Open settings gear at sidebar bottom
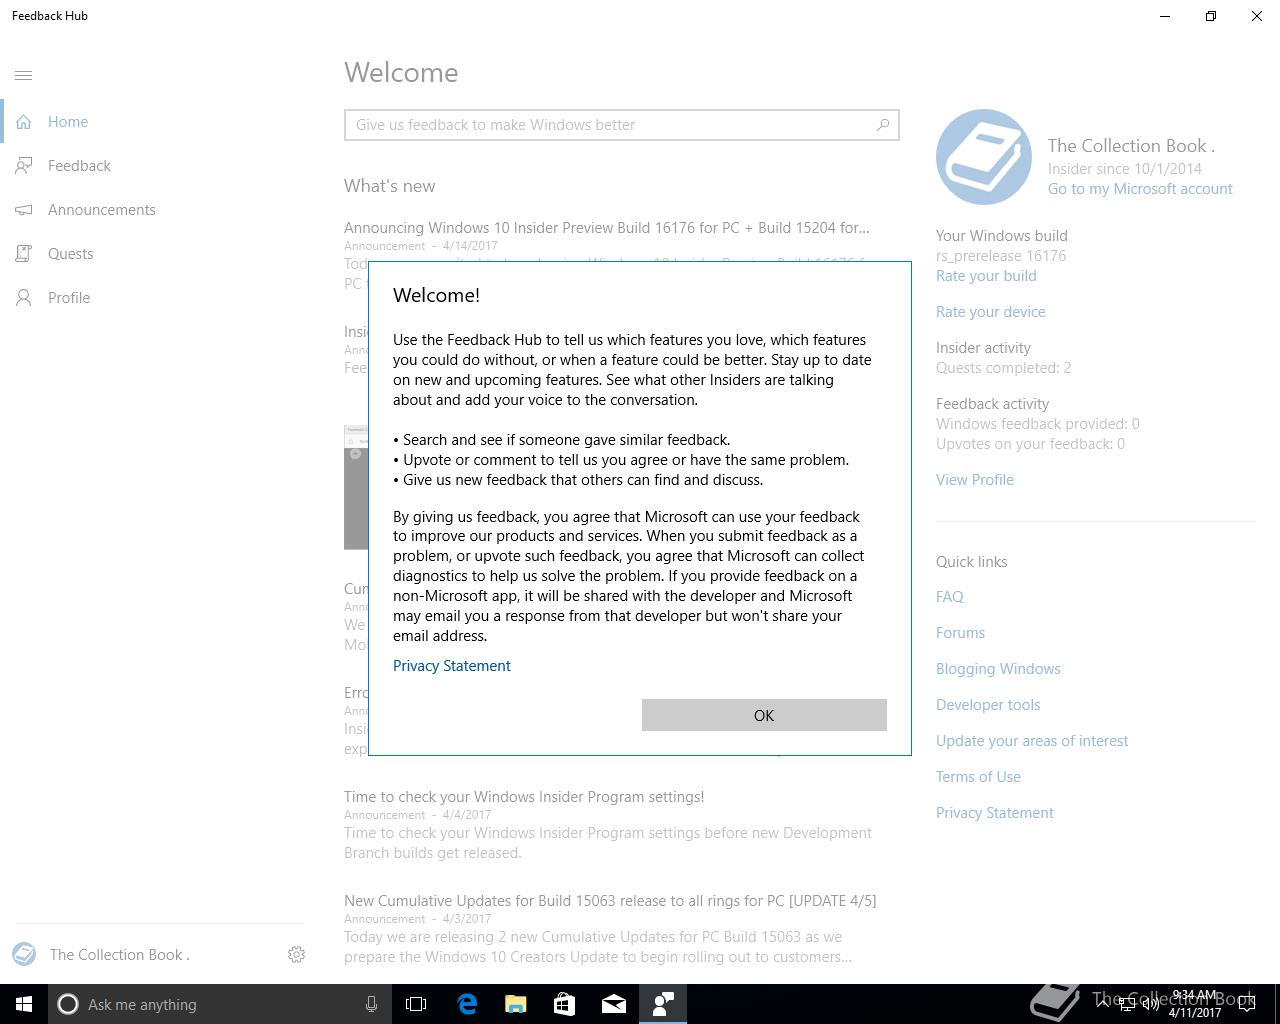This screenshot has width=1280, height=1024. click(x=296, y=955)
